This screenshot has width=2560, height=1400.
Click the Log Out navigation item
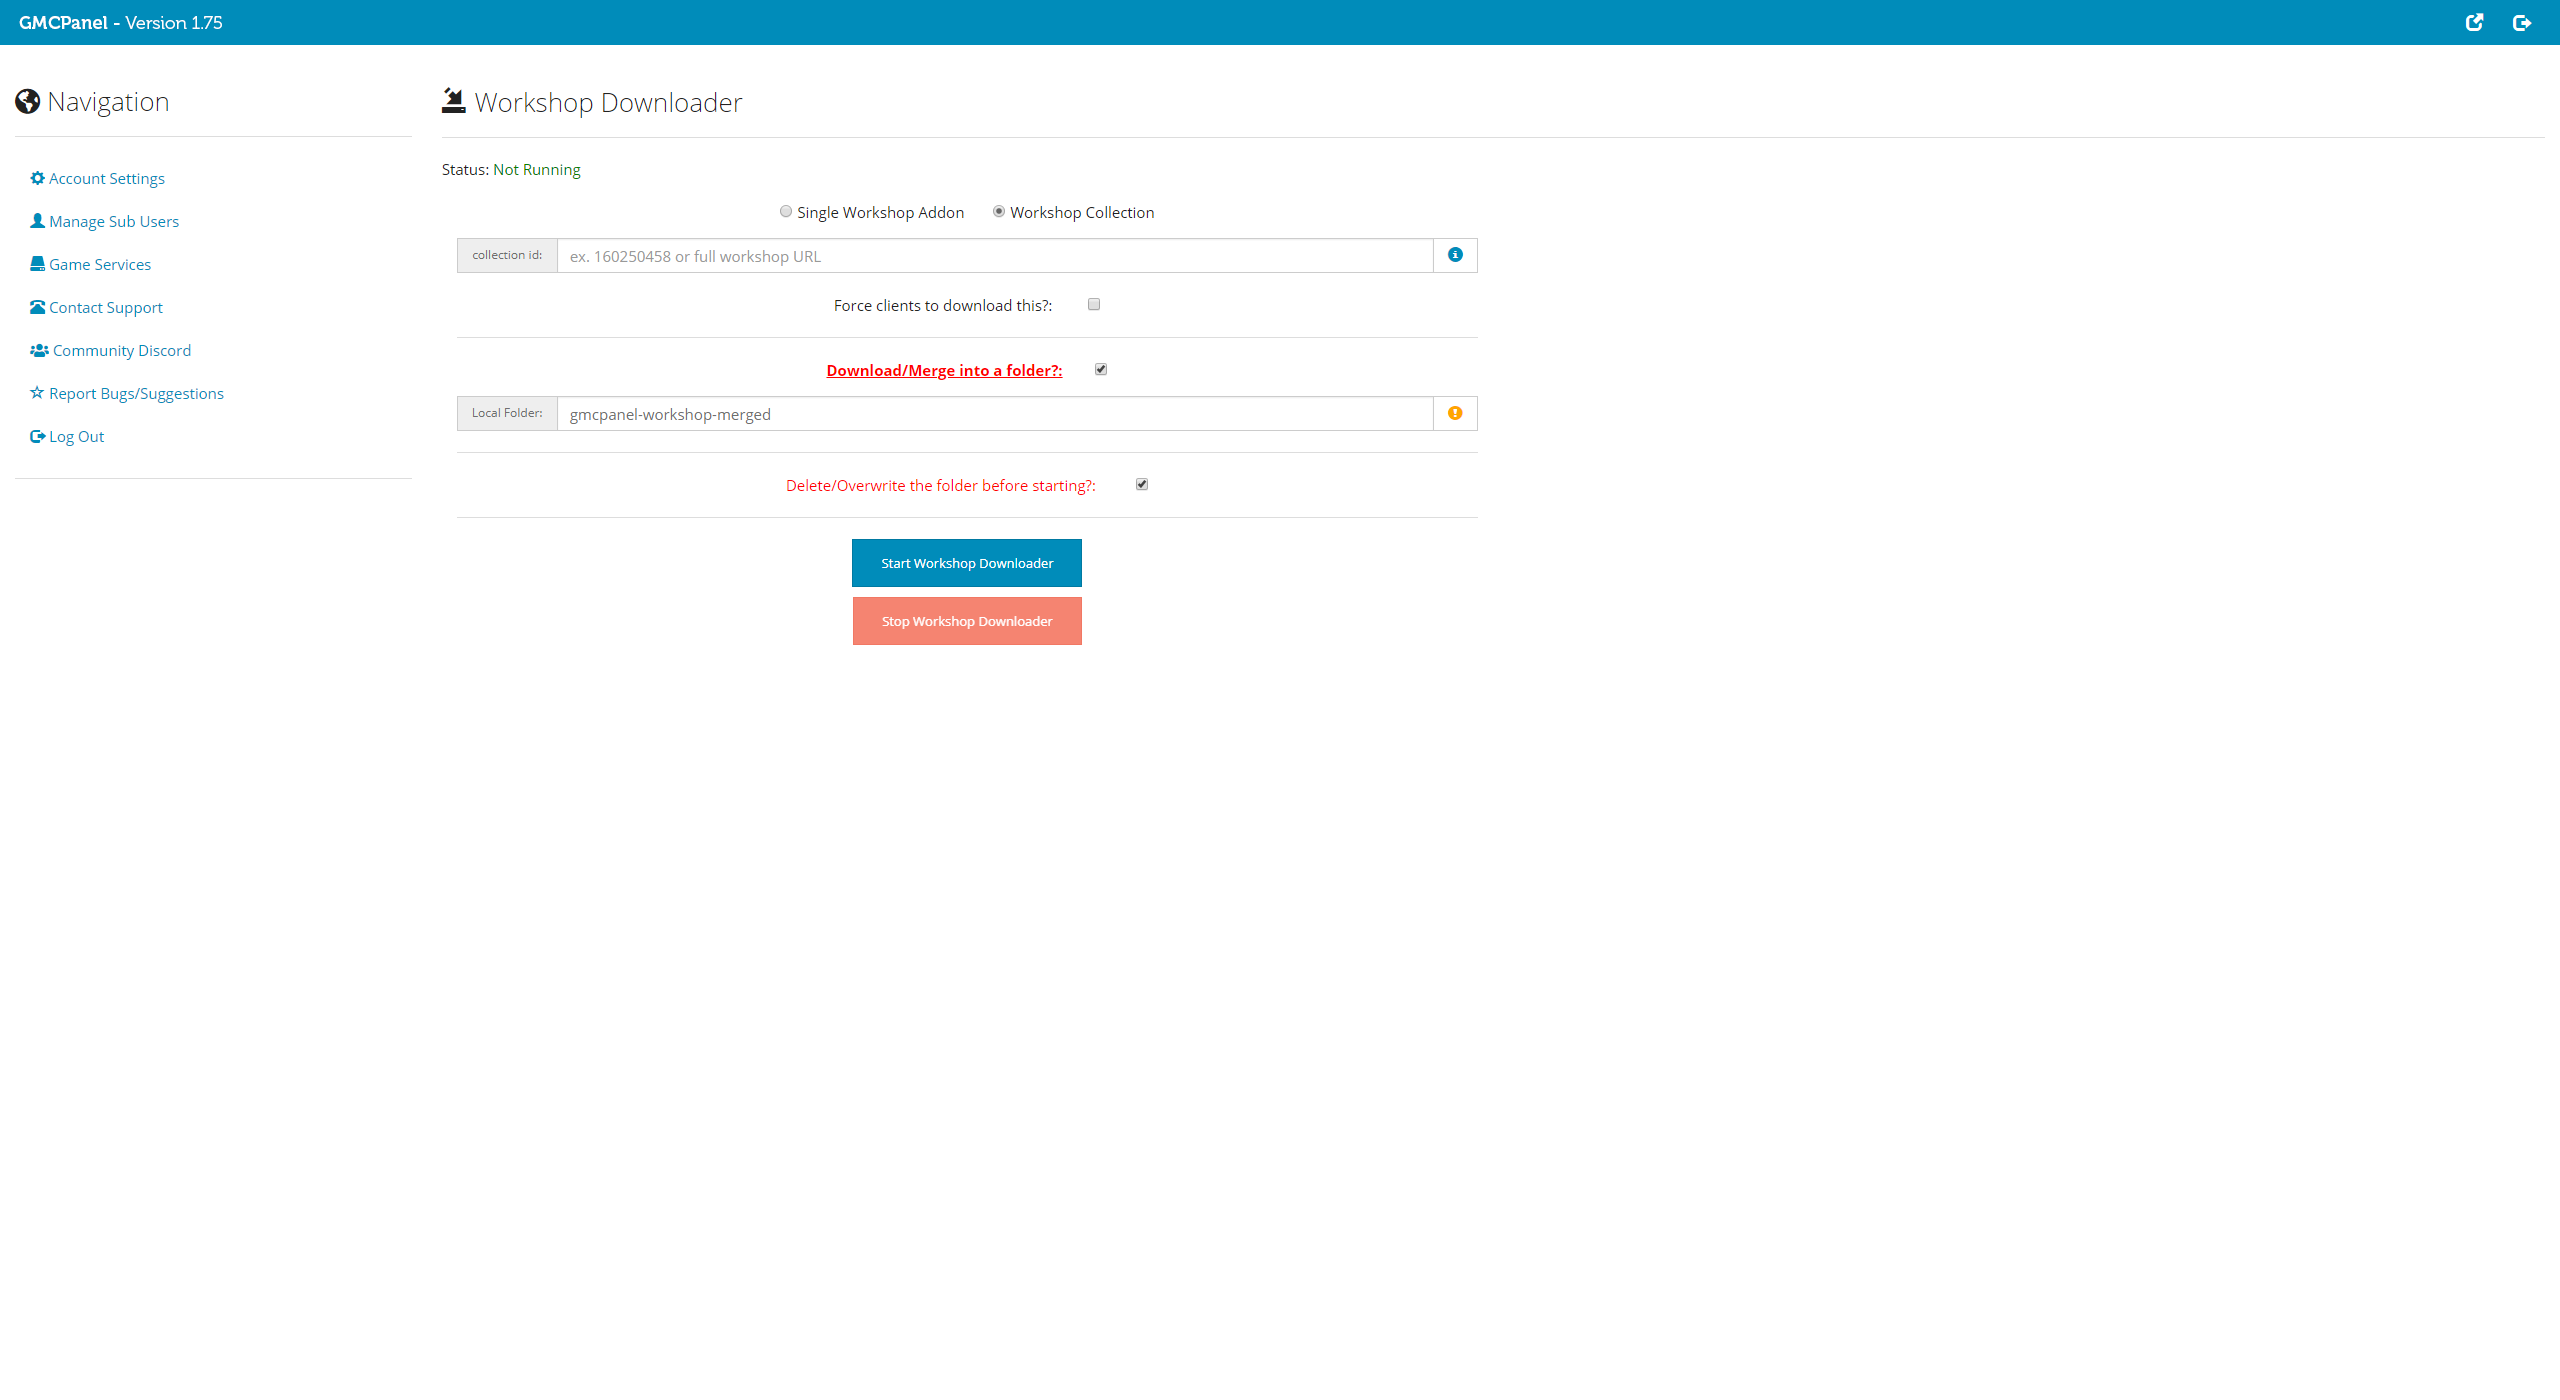[76, 434]
